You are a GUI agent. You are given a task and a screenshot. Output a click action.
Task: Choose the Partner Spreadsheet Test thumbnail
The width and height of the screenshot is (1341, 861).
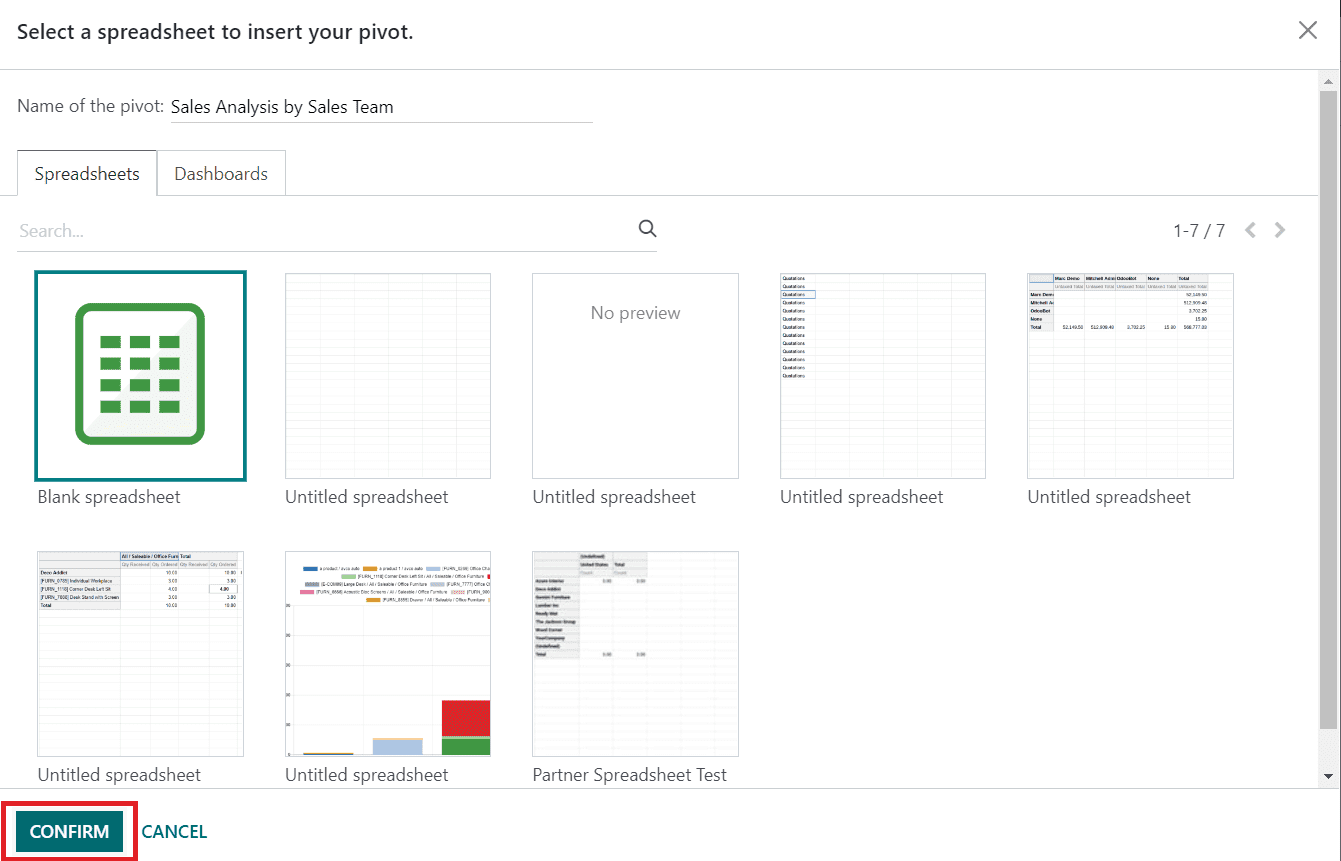(x=635, y=653)
